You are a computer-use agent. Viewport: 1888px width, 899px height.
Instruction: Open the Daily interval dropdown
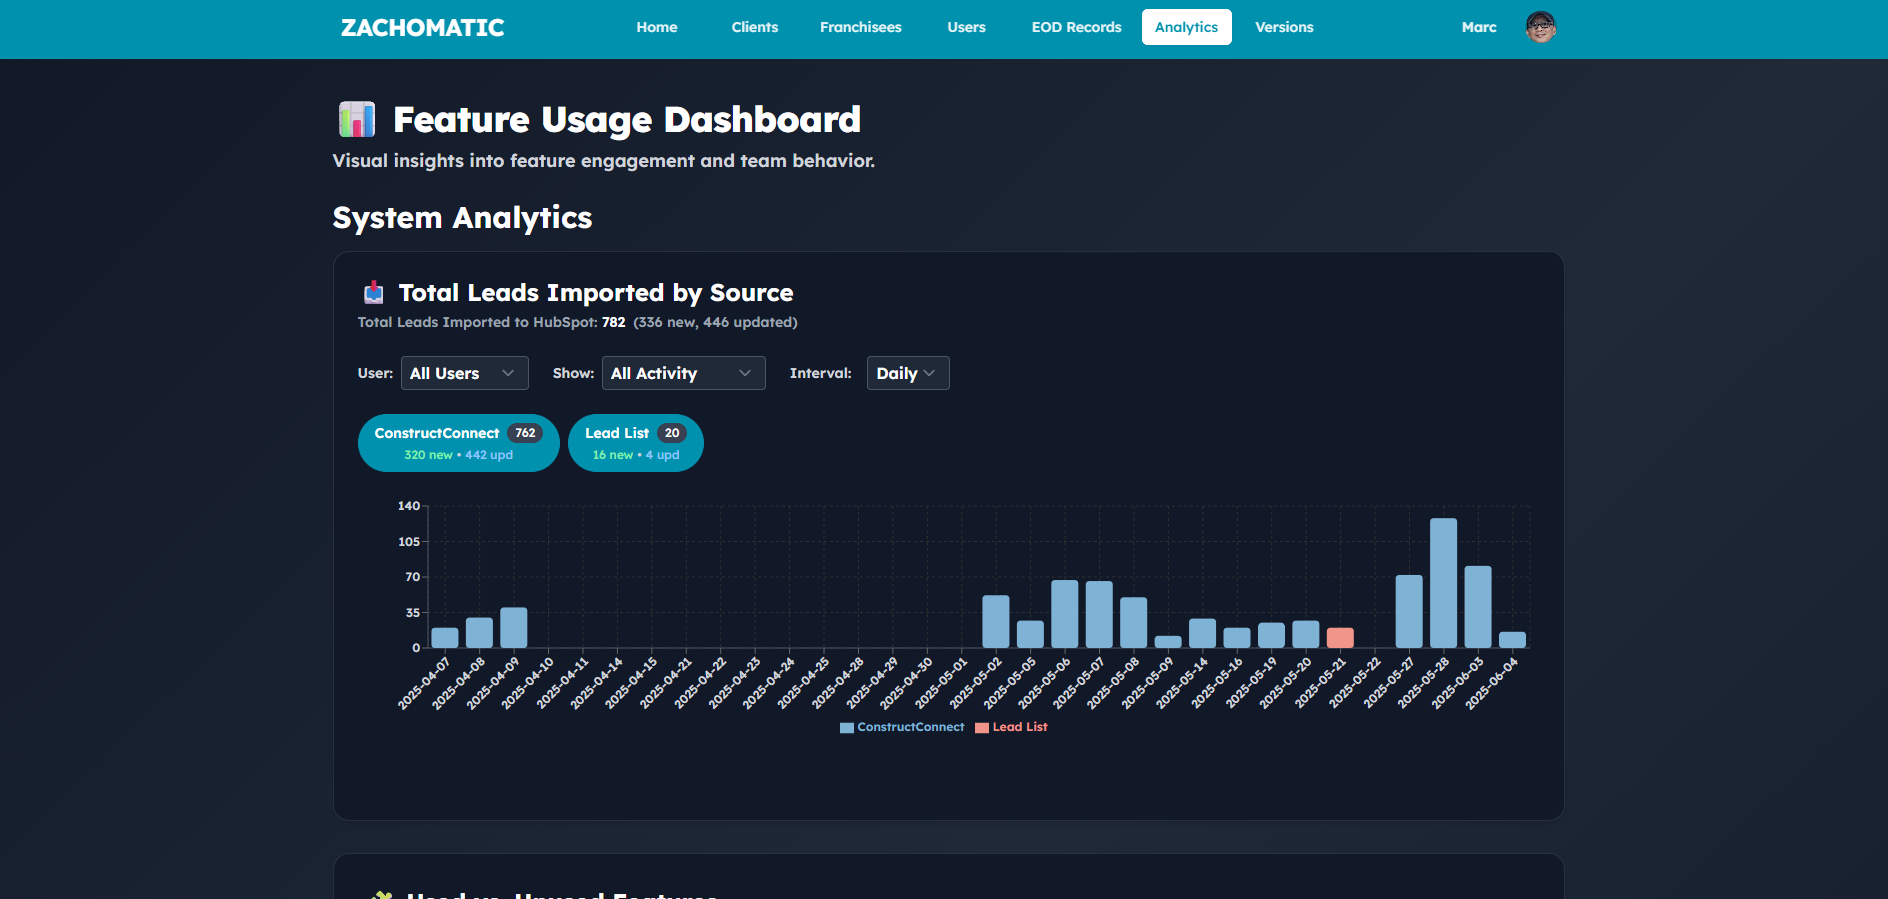(x=907, y=373)
